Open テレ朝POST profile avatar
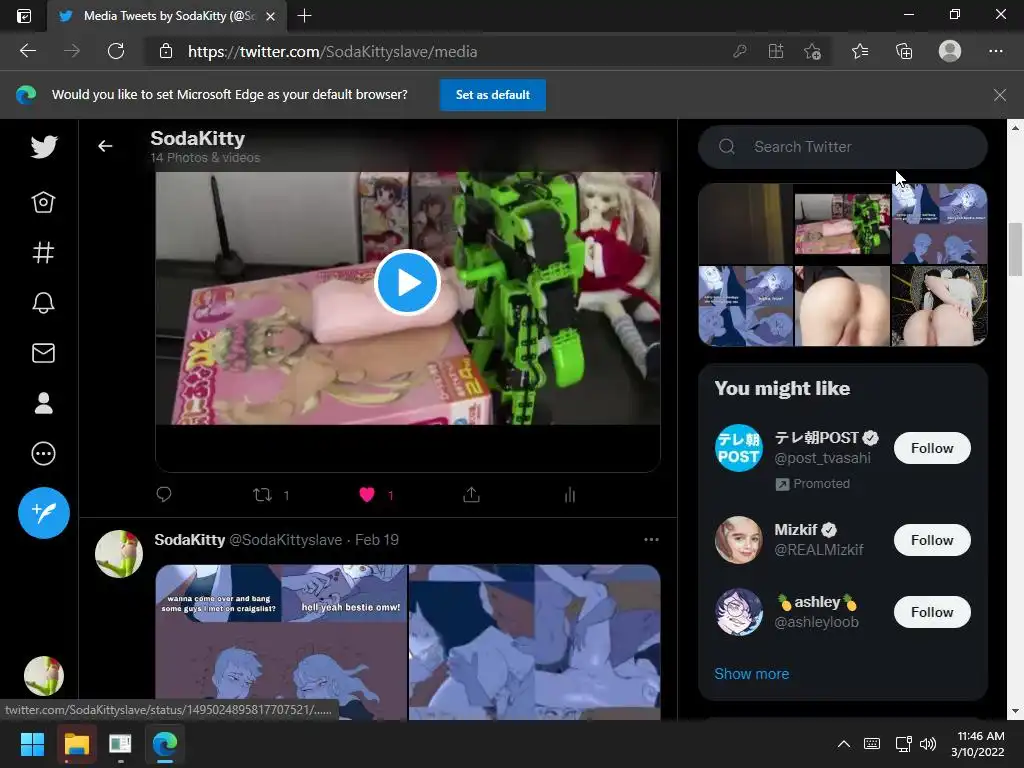 click(x=739, y=448)
